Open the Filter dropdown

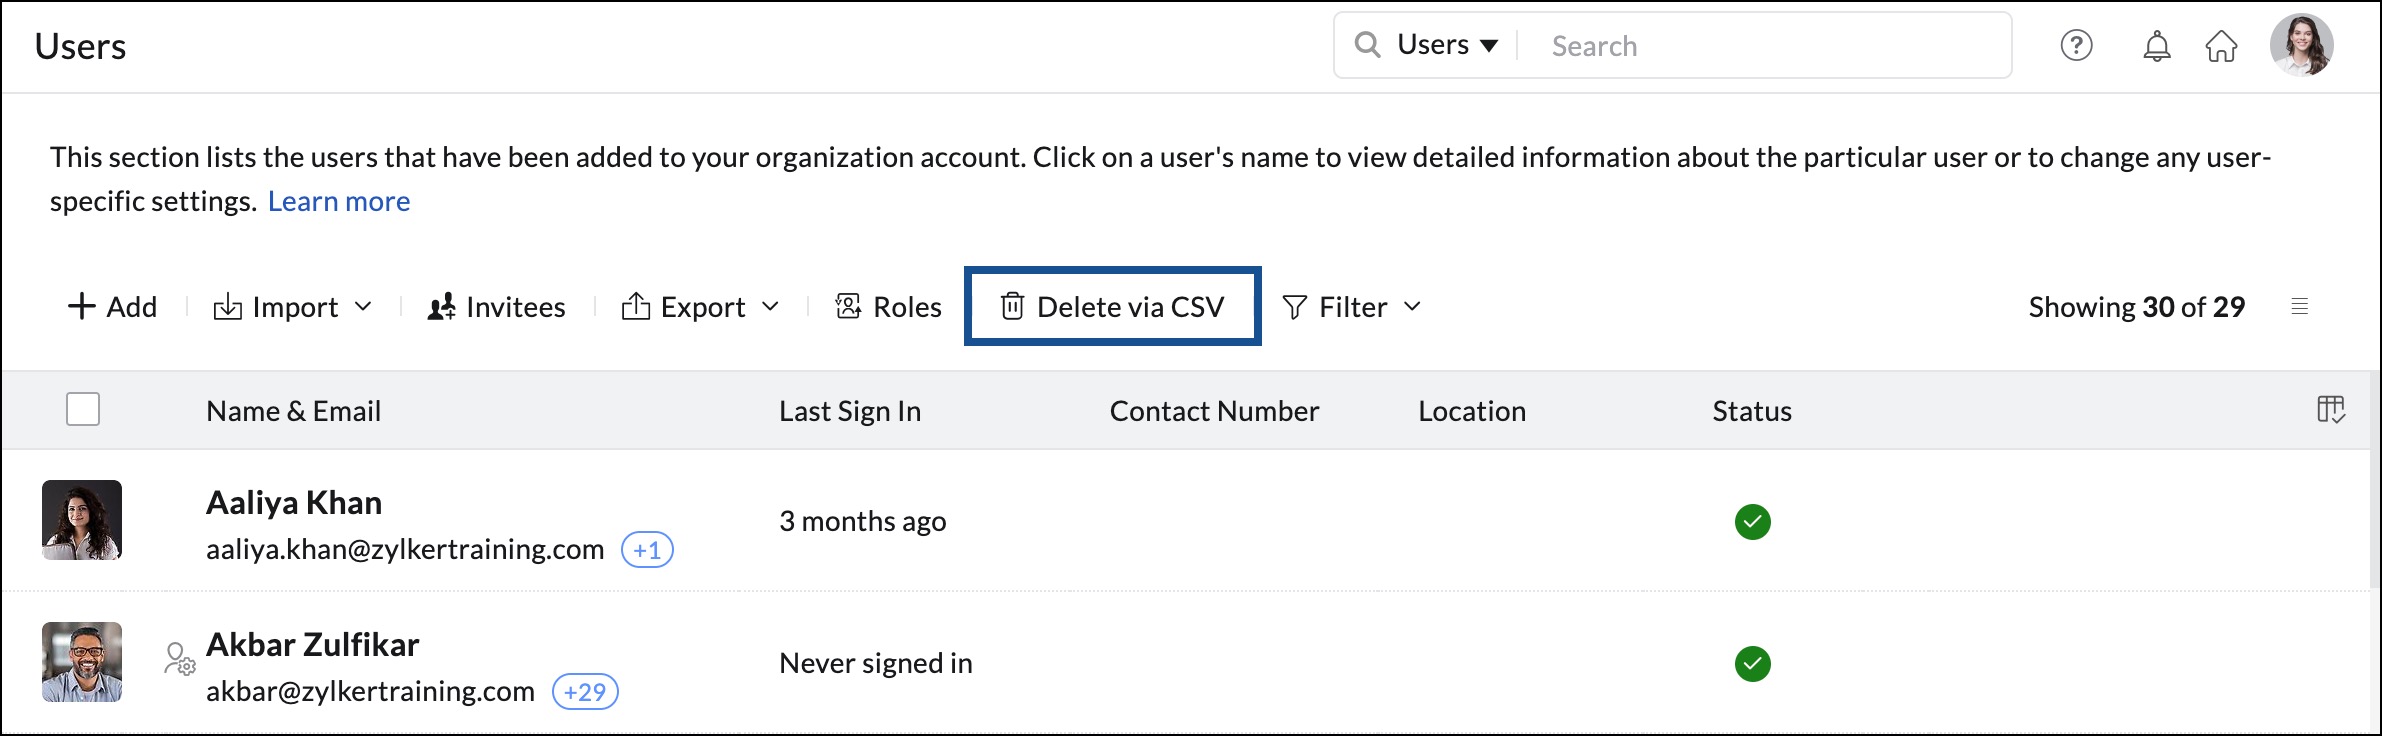(1351, 307)
